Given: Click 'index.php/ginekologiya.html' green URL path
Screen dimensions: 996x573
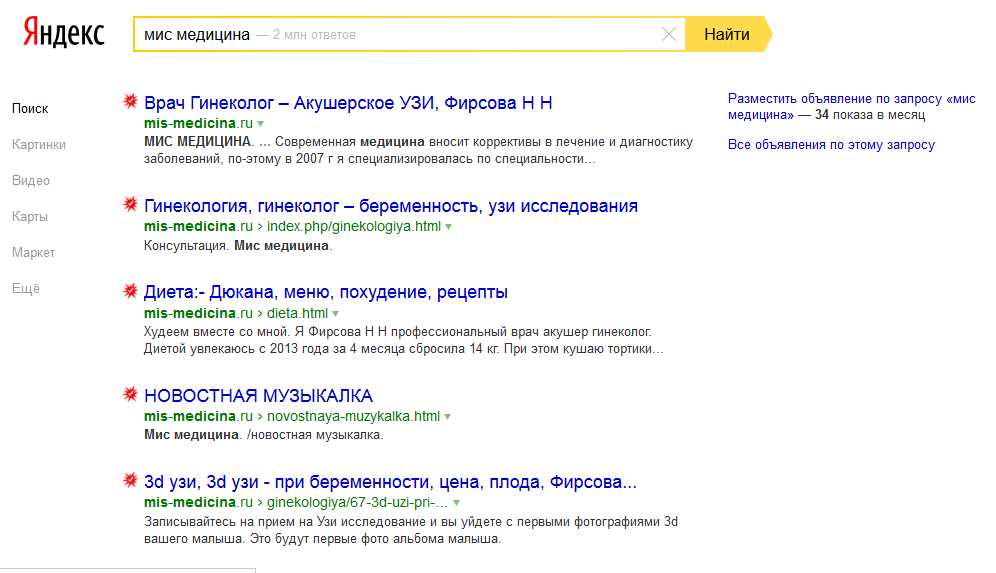Looking at the screenshot, I should pyautogui.click(x=354, y=226).
